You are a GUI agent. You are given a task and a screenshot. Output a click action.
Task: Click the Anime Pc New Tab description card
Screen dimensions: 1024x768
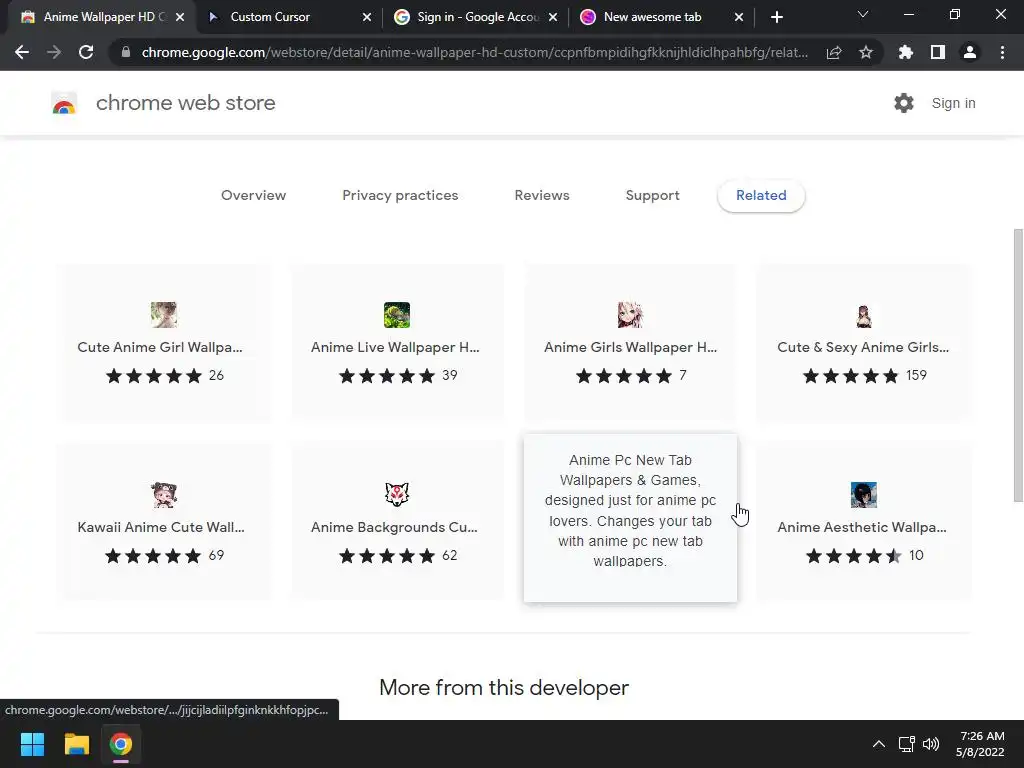pyautogui.click(x=630, y=518)
